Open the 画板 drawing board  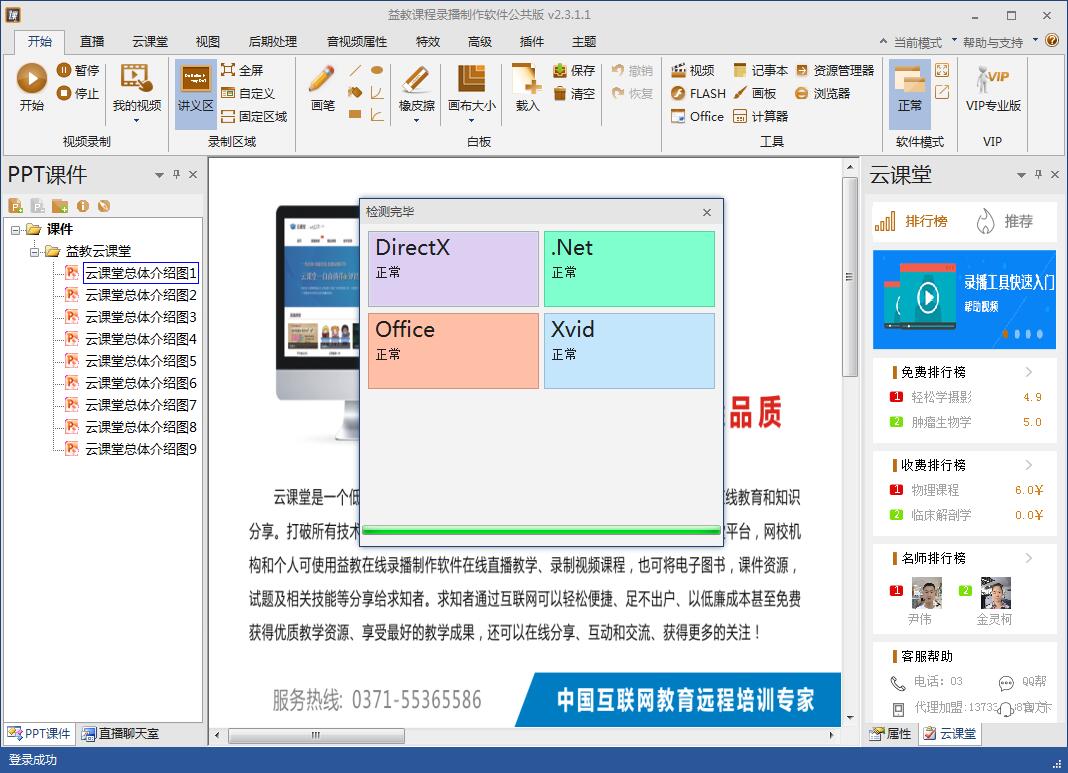point(755,93)
